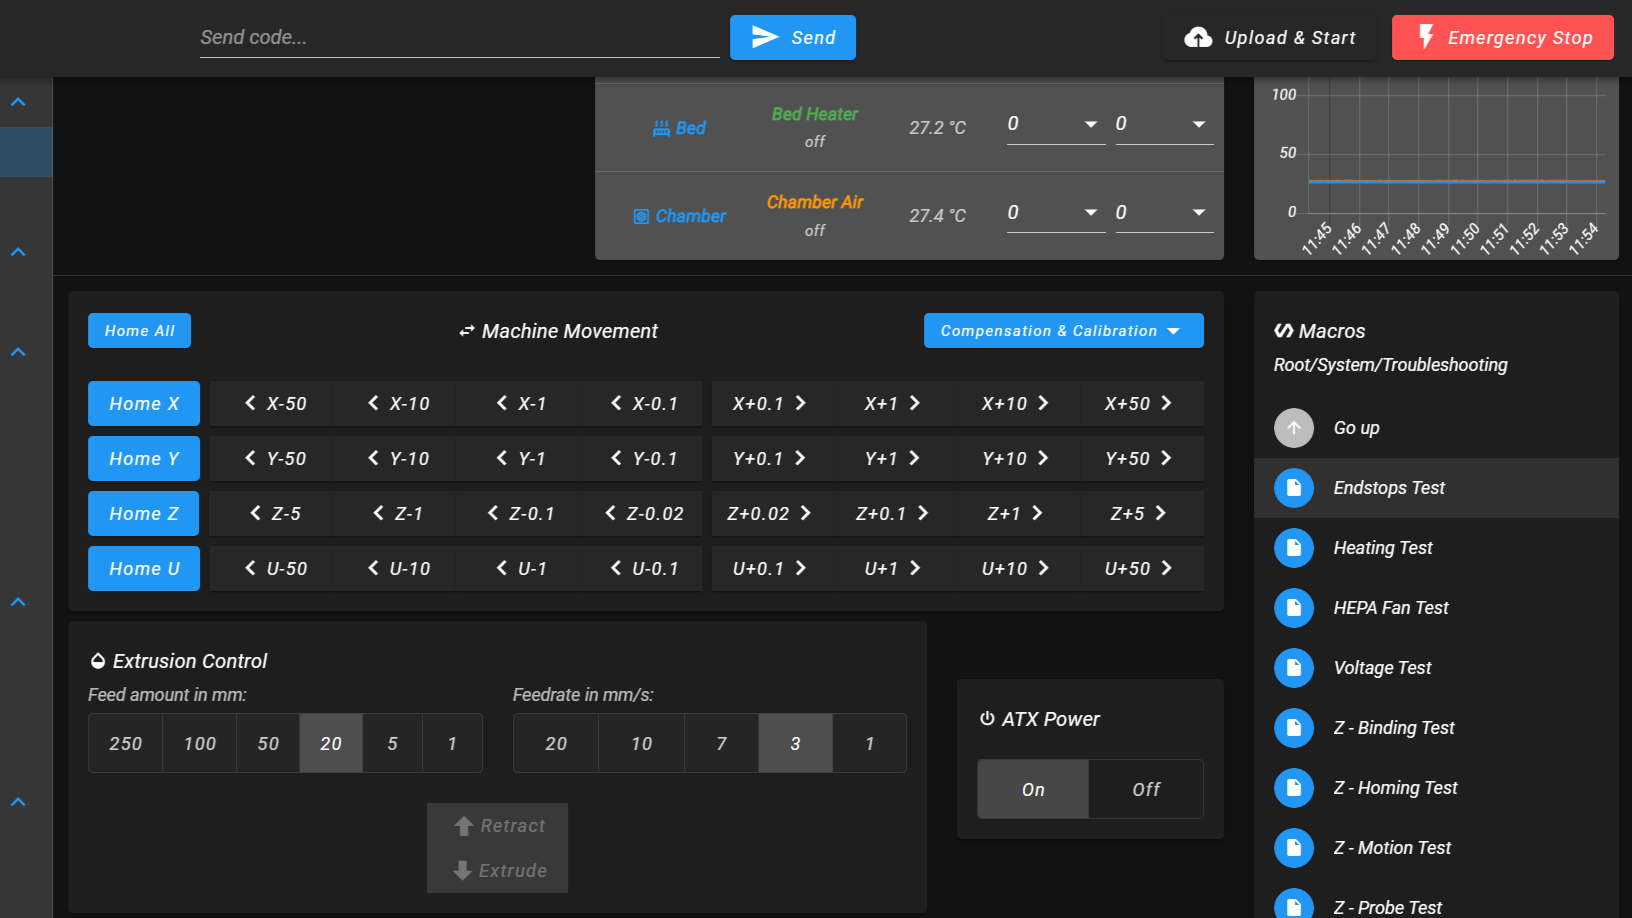Screen dimensions: 1632x918
Task: Run the HEPA Fan Test macro
Action: click(x=1436, y=608)
